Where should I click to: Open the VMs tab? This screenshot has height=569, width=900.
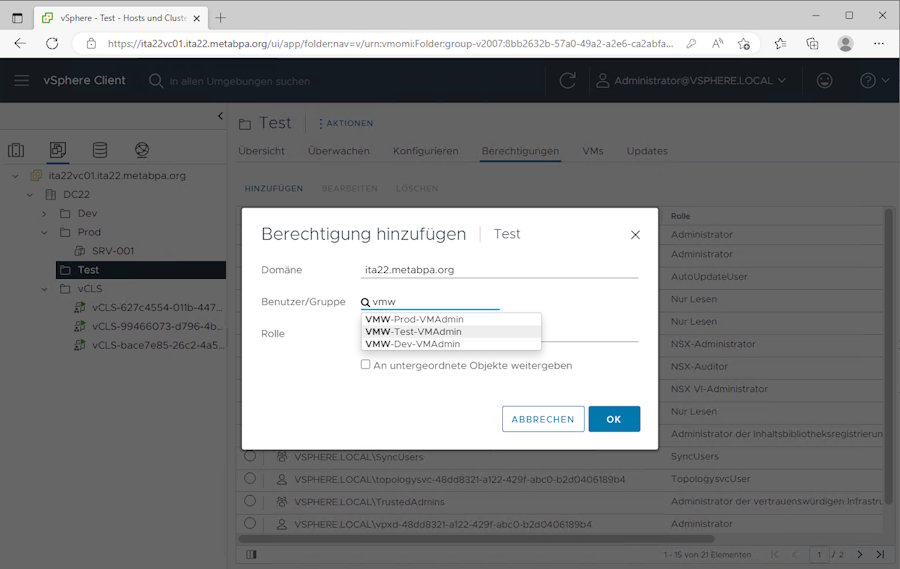pos(593,151)
